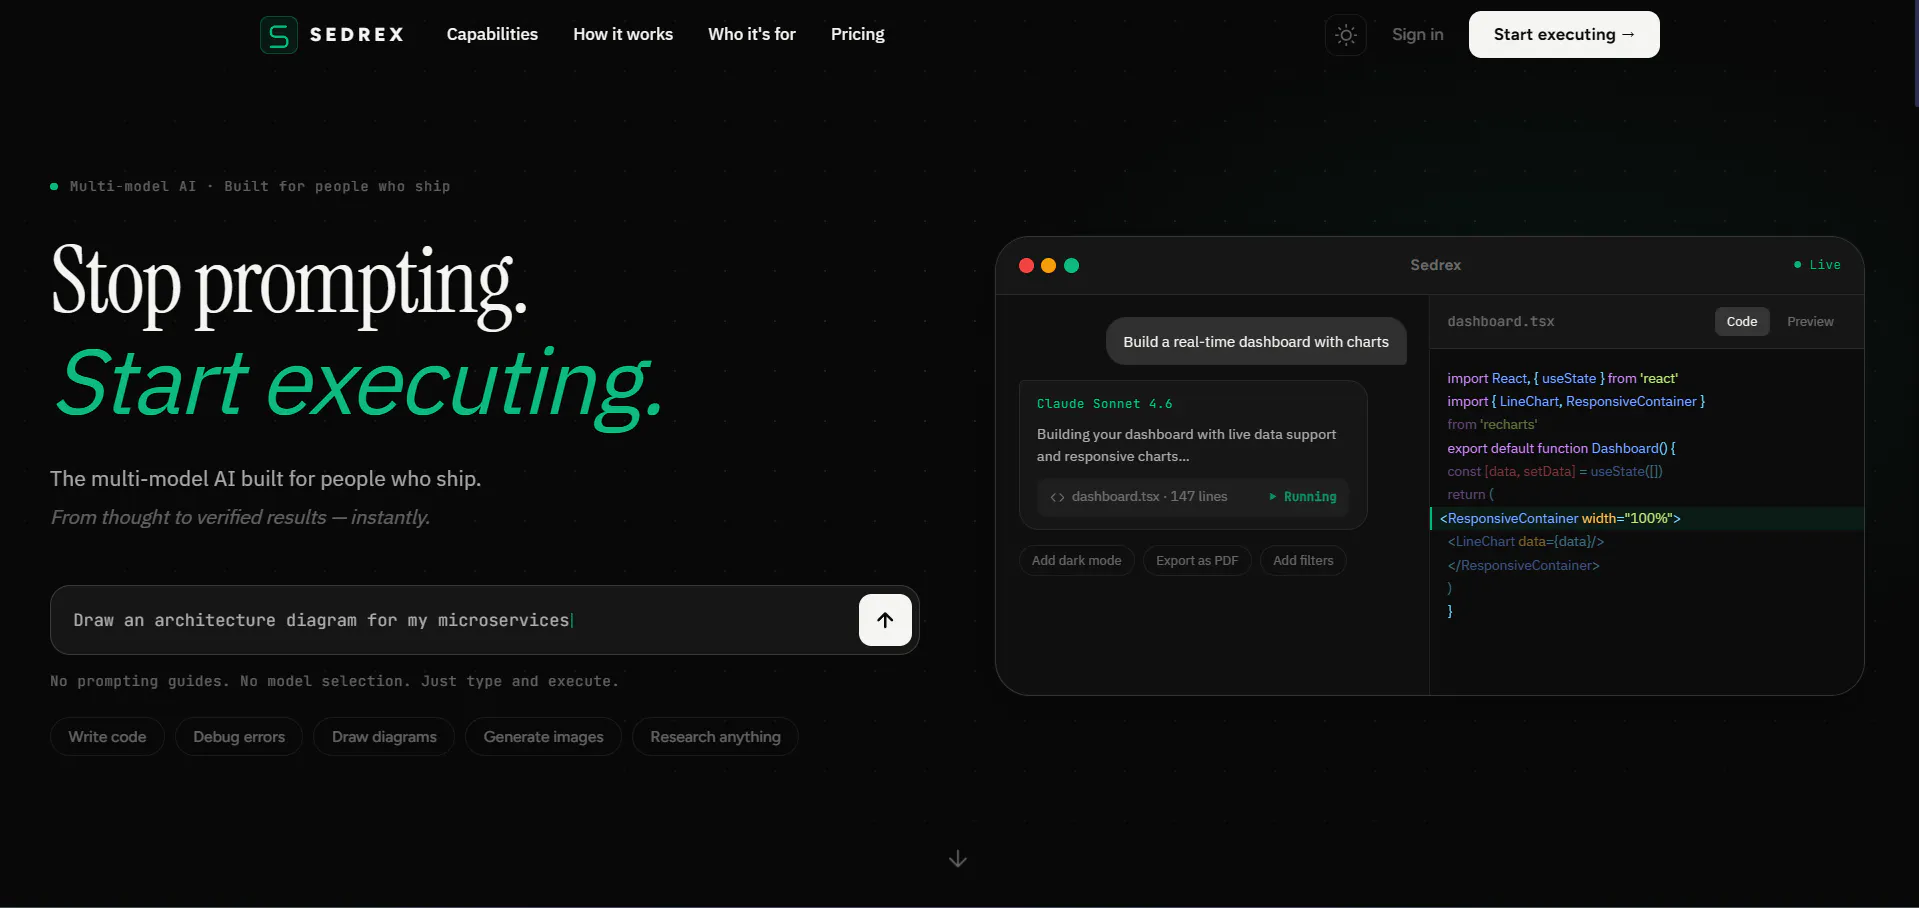Select the Generate images chip
The height and width of the screenshot is (908, 1919).
(543, 737)
